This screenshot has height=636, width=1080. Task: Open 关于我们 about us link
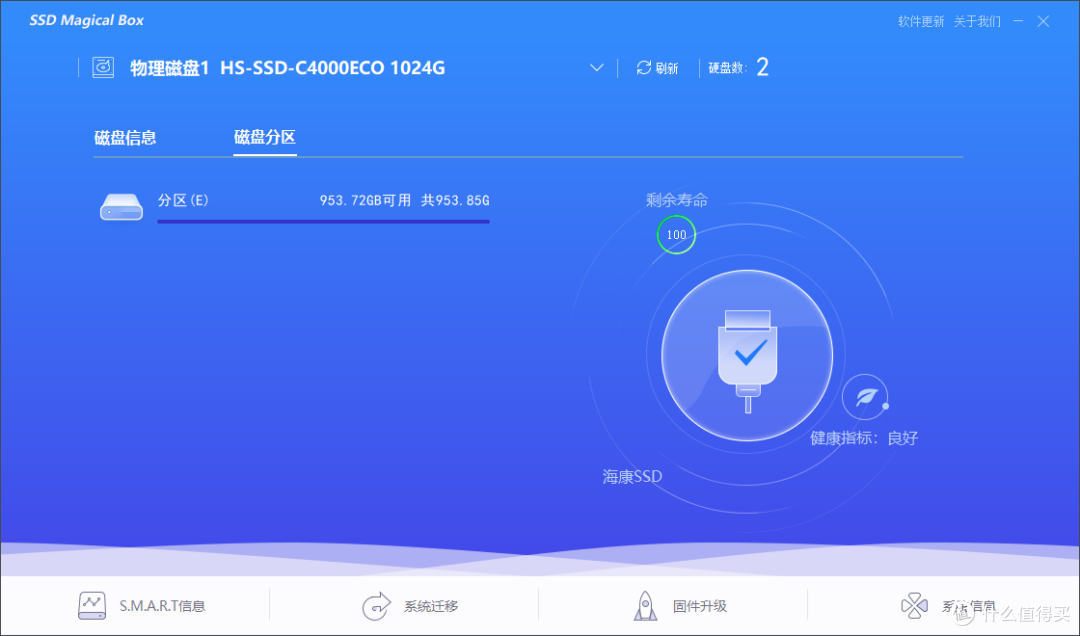[x=977, y=21]
